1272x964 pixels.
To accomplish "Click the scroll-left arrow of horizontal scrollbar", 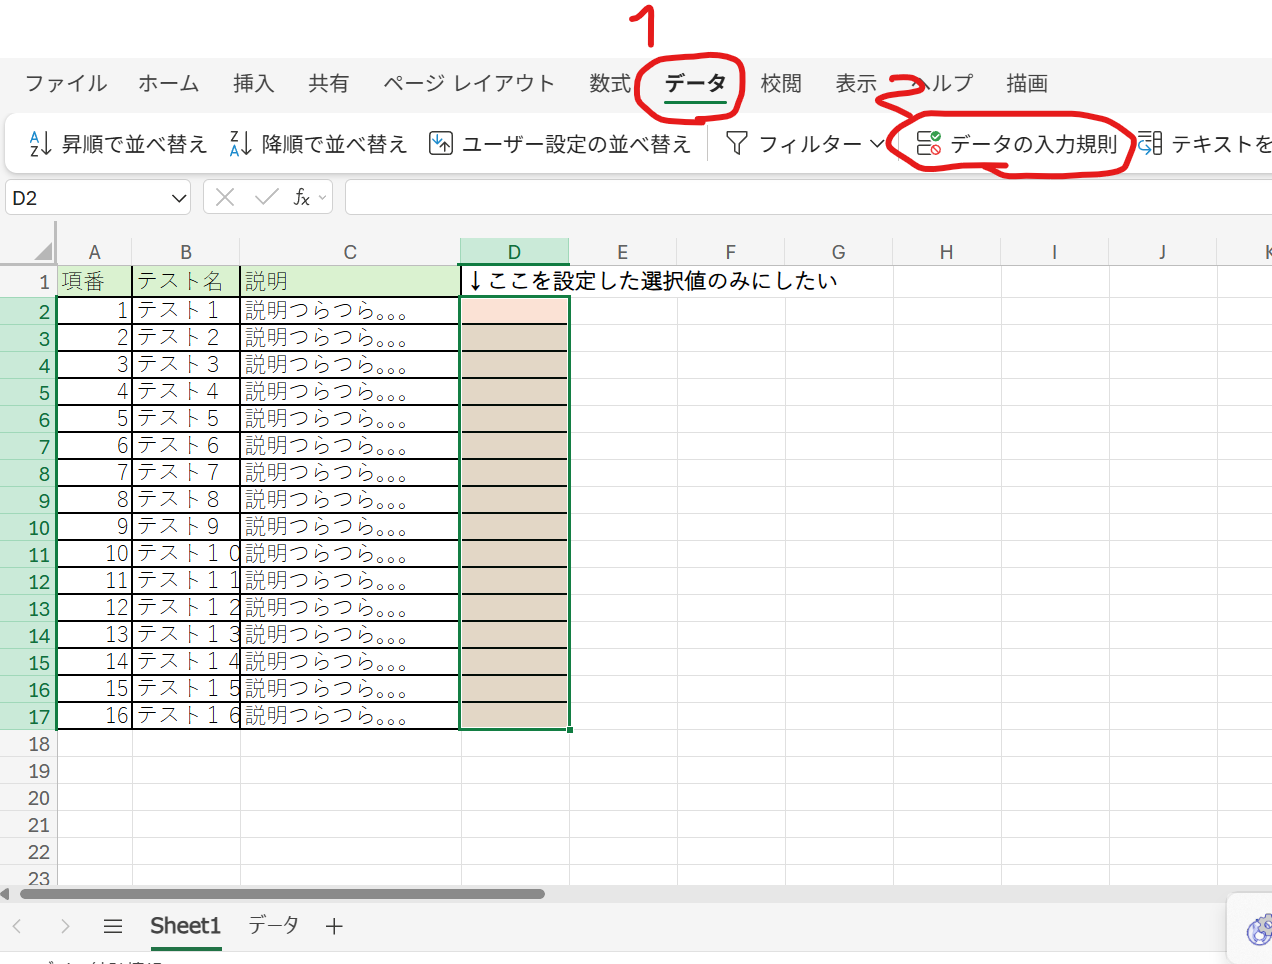I will point(5,894).
